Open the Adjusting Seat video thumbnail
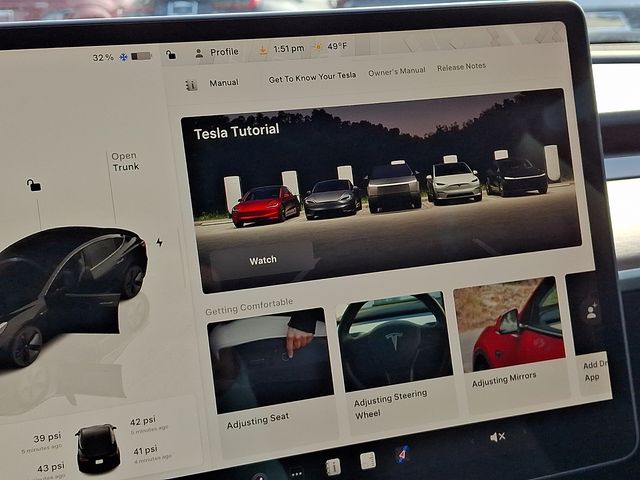This screenshot has height=480, width=640. pyautogui.click(x=268, y=365)
